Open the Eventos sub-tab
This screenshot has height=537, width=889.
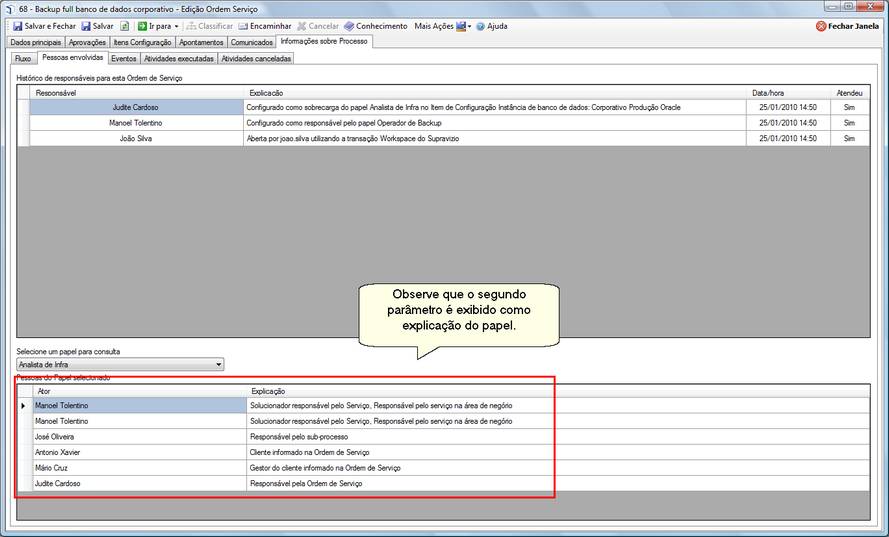click(x=124, y=58)
